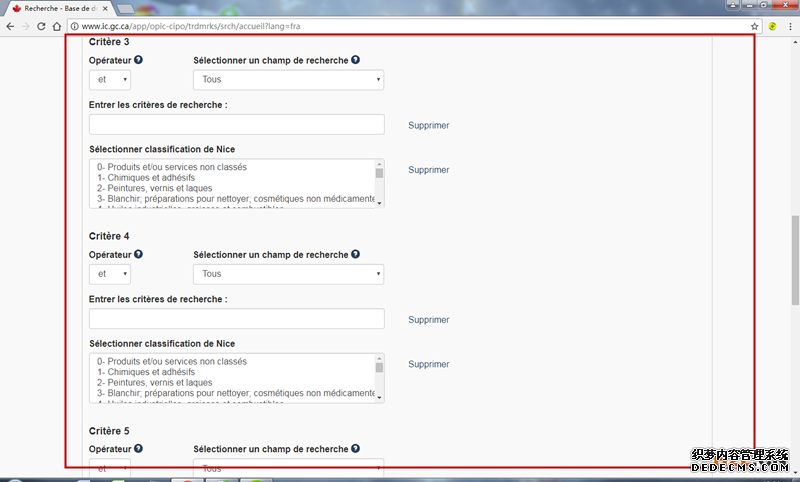Click the help icon beside Critère 3 Opérateur
This screenshot has height=482, width=800.
[139, 60]
